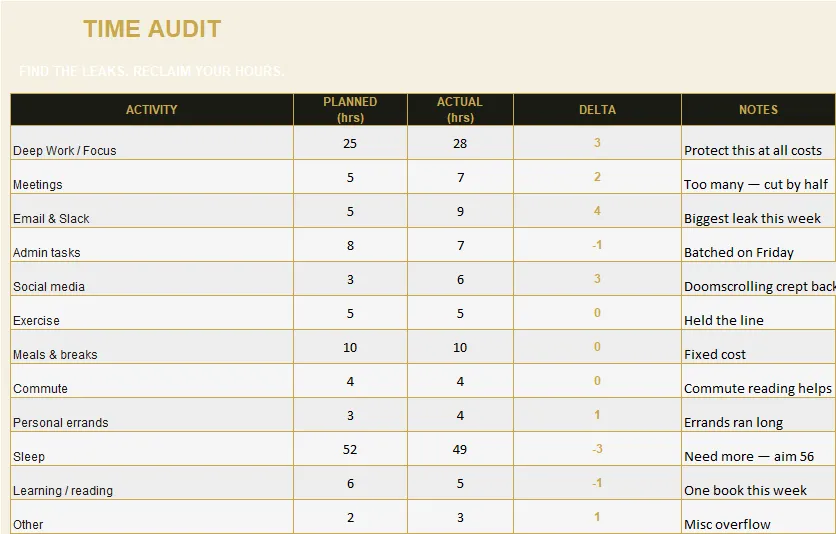Click the delta cell for Admin tasks
This screenshot has width=836, height=534.
point(597,245)
